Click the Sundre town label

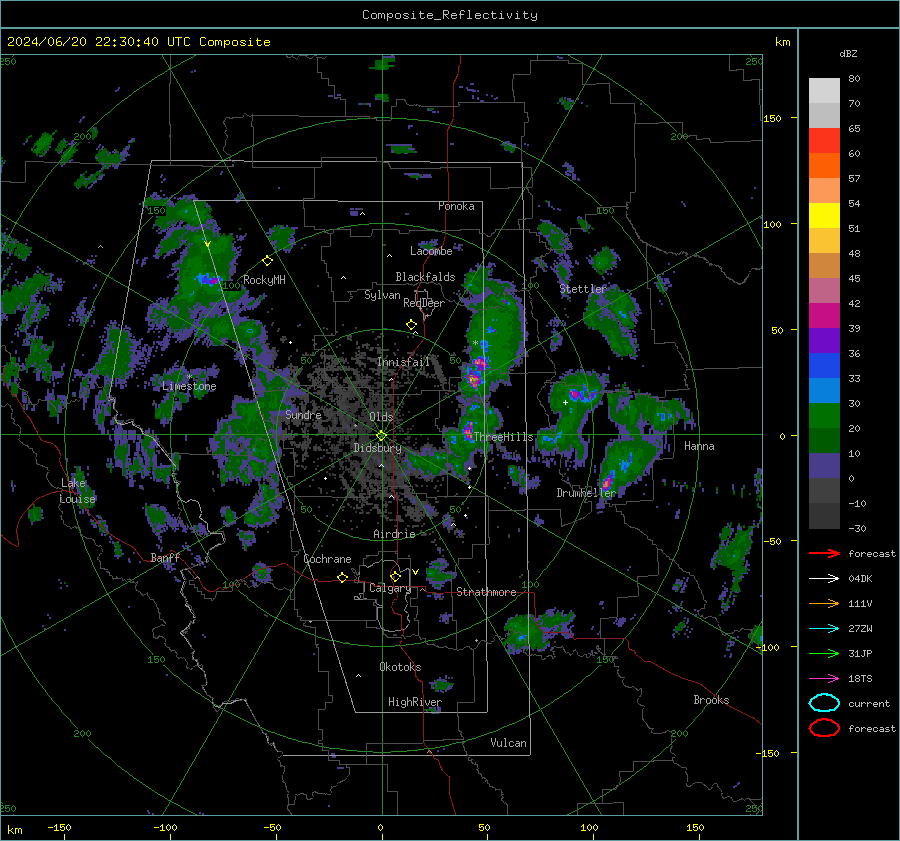(x=303, y=414)
